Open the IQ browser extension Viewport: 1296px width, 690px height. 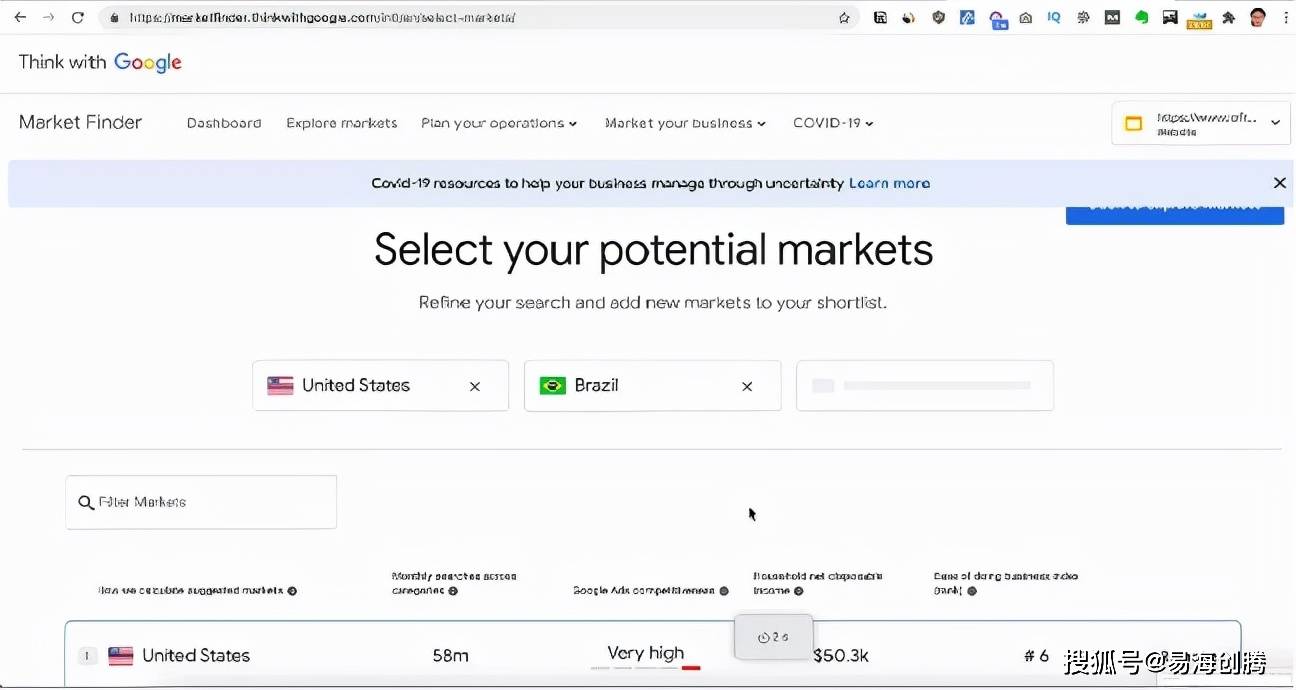pyautogui.click(x=1054, y=17)
